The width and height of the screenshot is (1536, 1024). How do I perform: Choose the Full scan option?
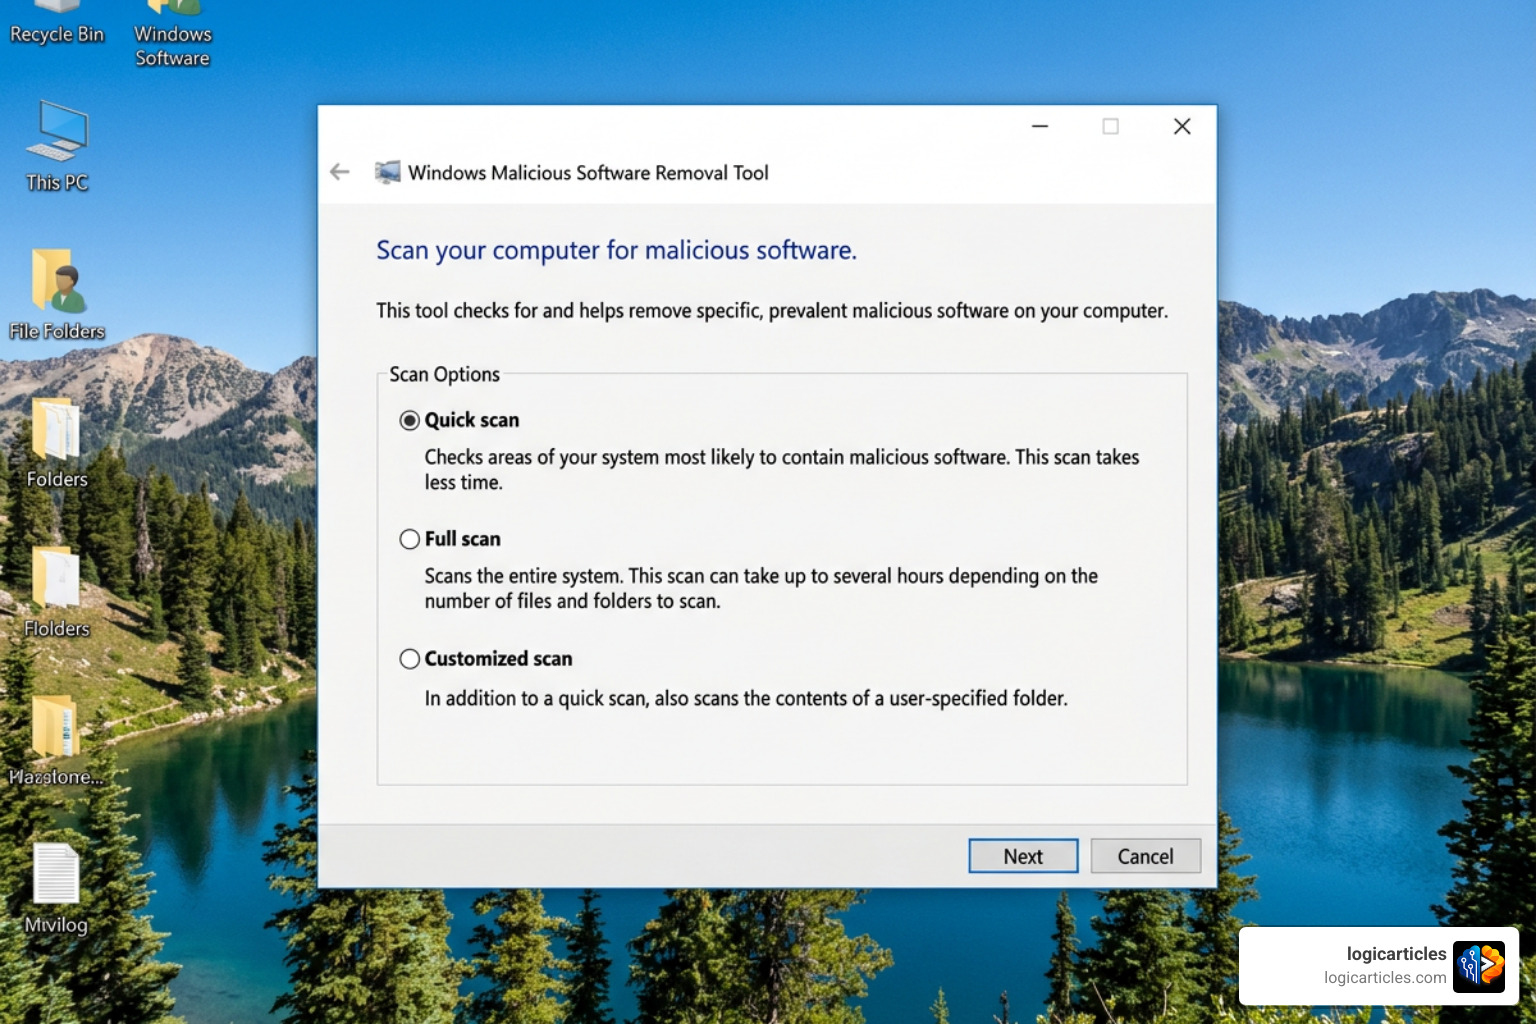pyautogui.click(x=410, y=539)
